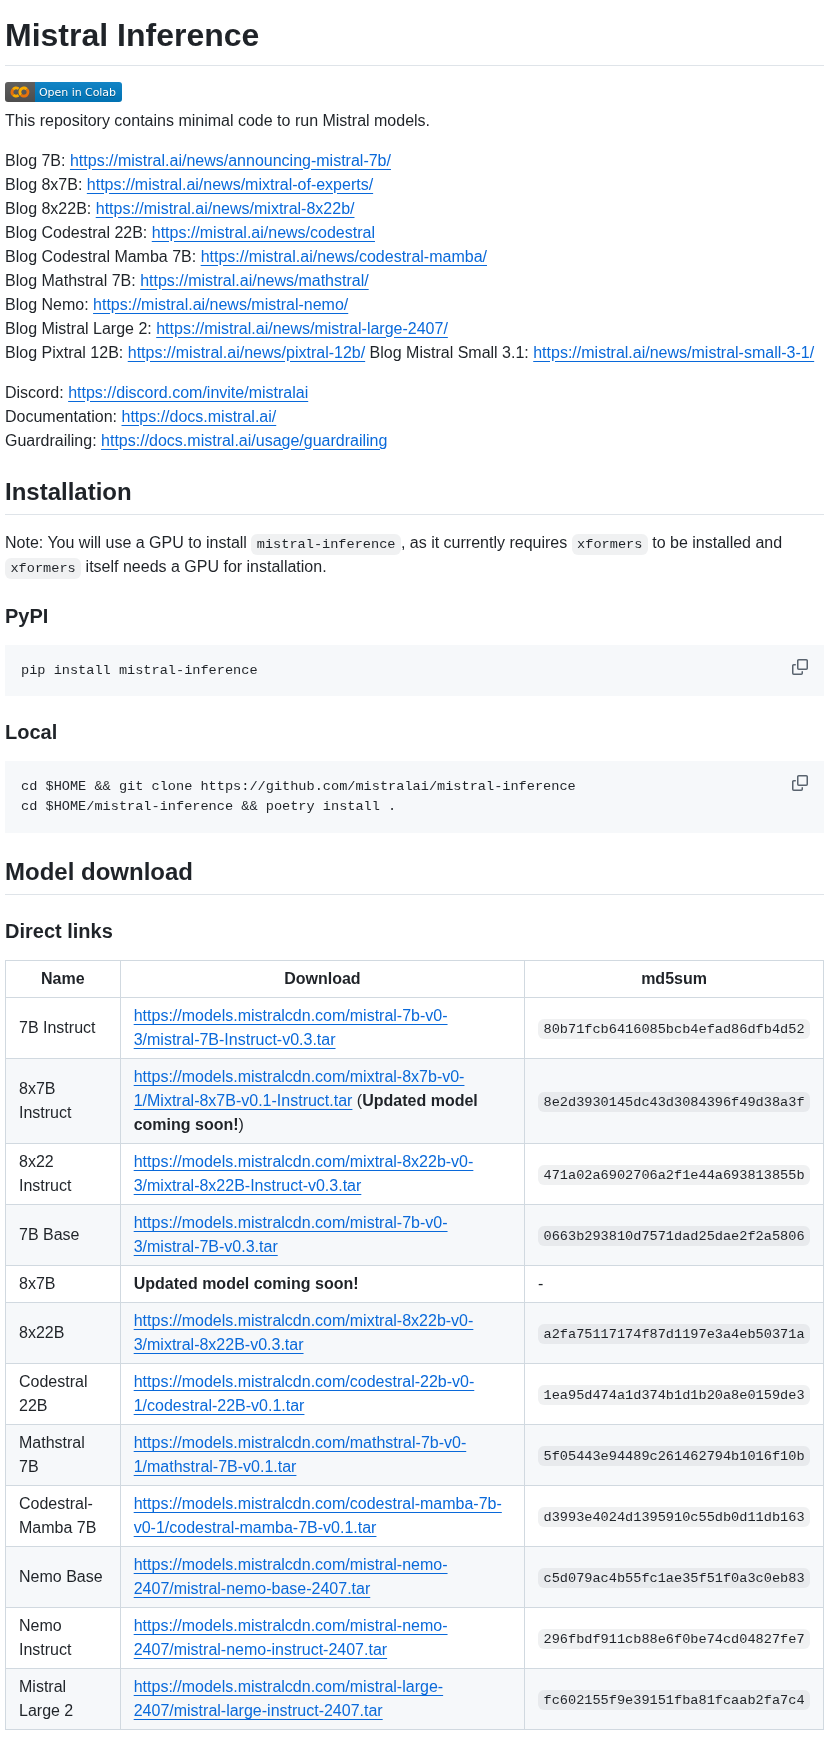The height and width of the screenshot is (1738, 828).
Task: Open the mistral-large-2407 blog link
Action: click(302, 328)
